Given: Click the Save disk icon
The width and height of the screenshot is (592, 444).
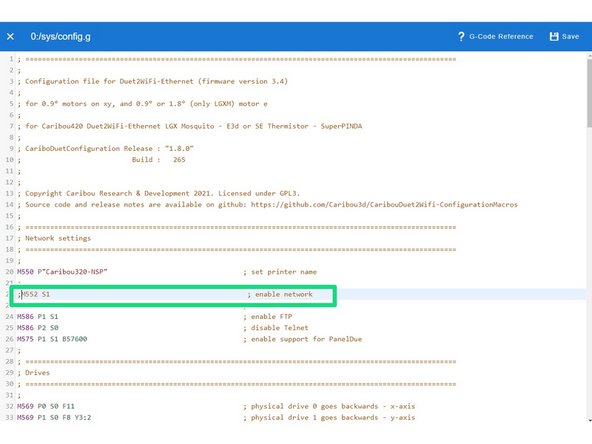Looking at the screenshot, I should coord(554,36).
